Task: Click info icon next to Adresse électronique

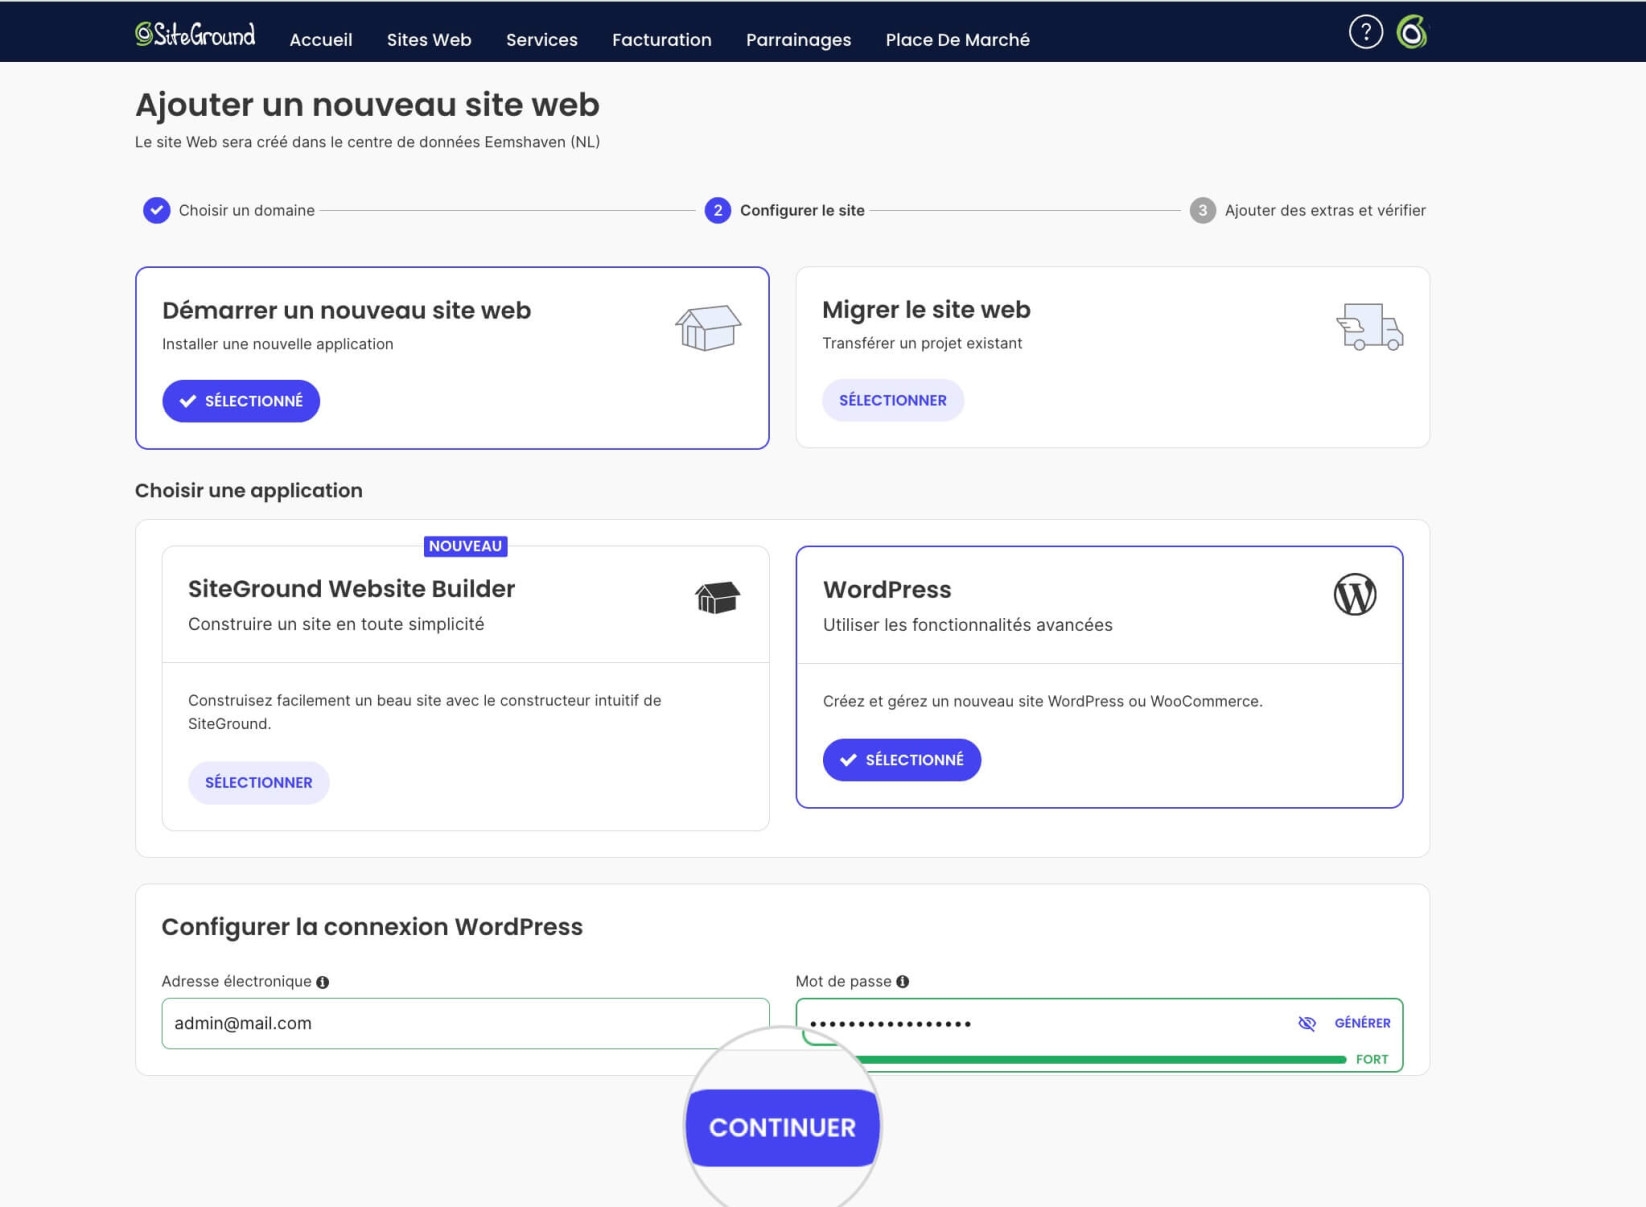Action: [x=322, y=982]
